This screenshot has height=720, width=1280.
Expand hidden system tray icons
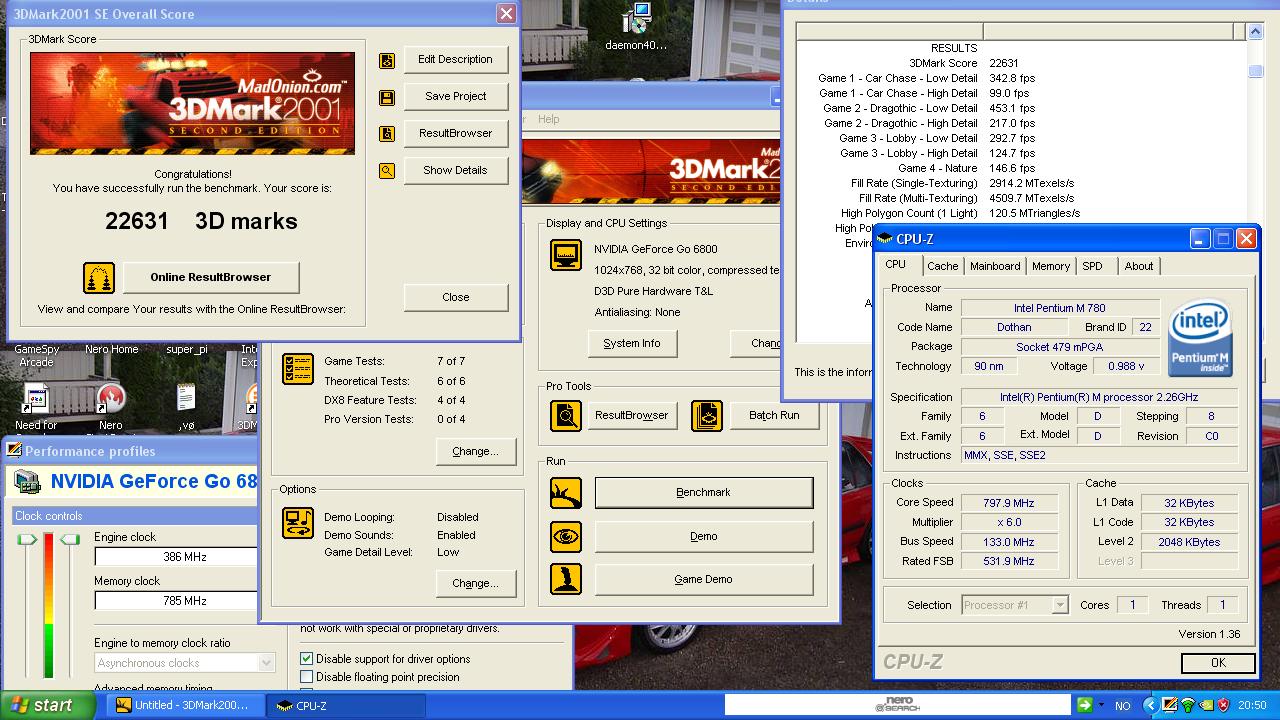click(x=1151, y=705)
